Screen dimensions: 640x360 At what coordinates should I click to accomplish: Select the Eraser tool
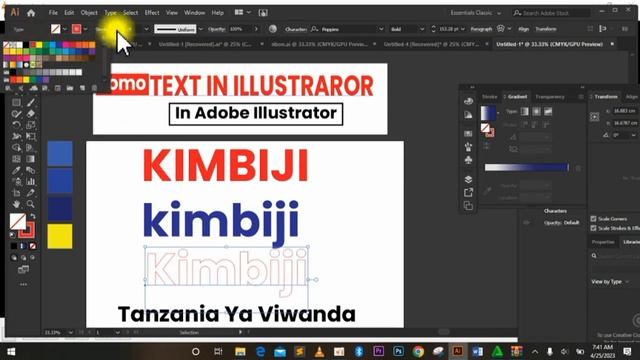click(31, 114)
